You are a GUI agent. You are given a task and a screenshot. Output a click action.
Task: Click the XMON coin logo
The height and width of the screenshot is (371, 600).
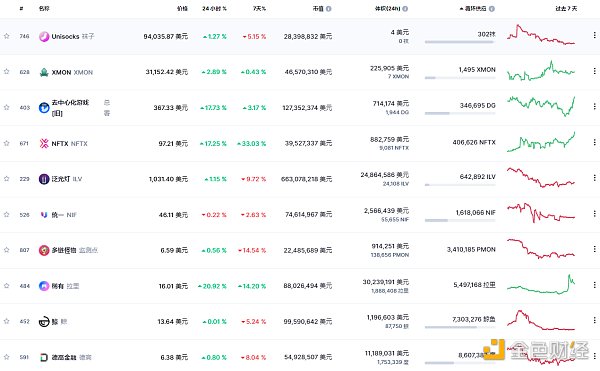pos(44,72)
